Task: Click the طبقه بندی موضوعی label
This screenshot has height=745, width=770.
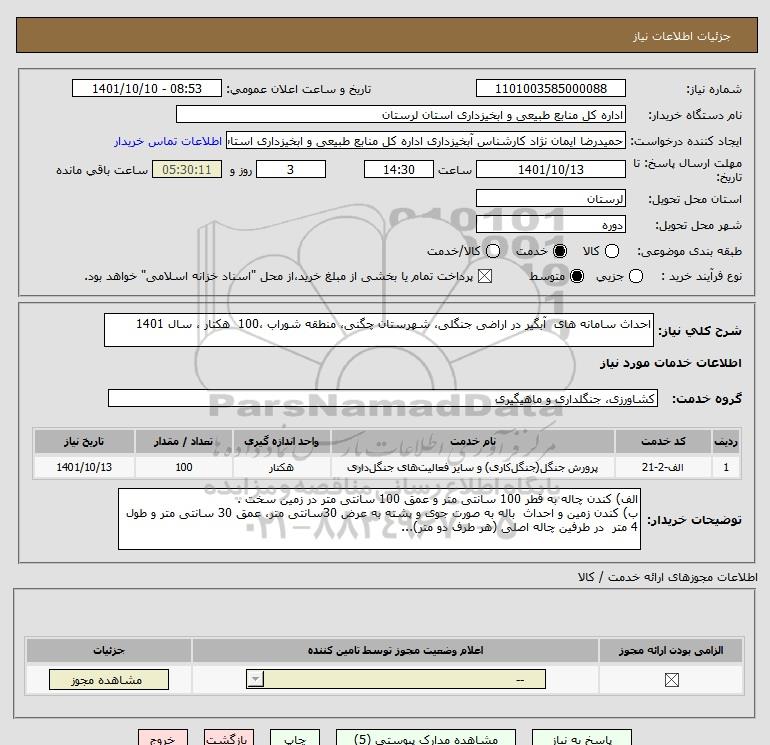Action: coord(689,251)
